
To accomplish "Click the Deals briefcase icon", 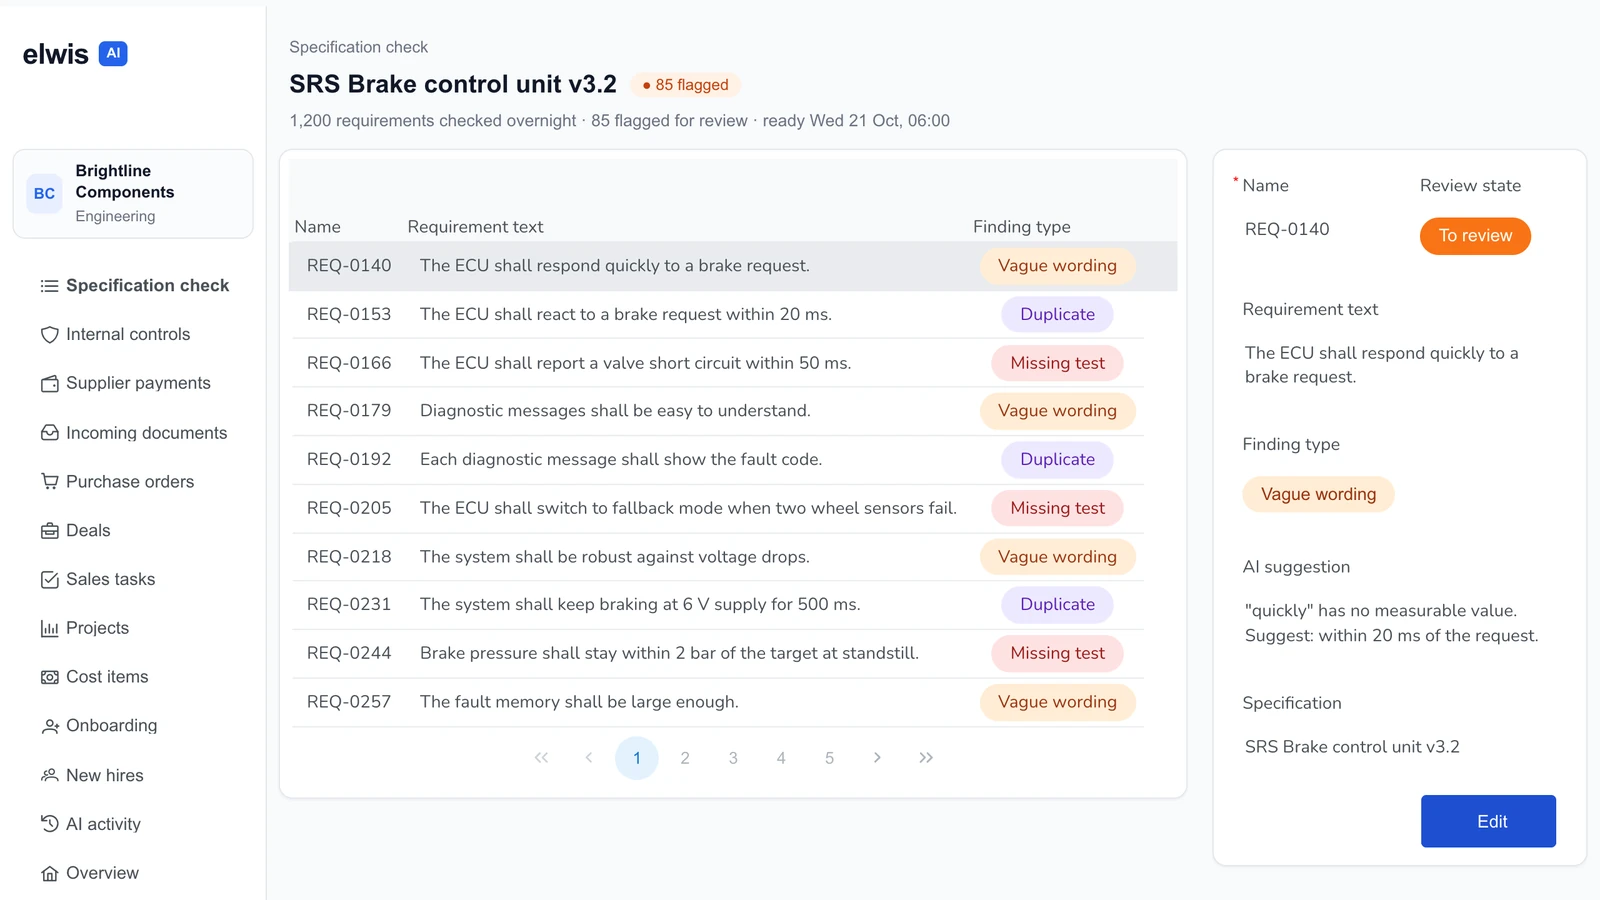I will tap(49, 531).
